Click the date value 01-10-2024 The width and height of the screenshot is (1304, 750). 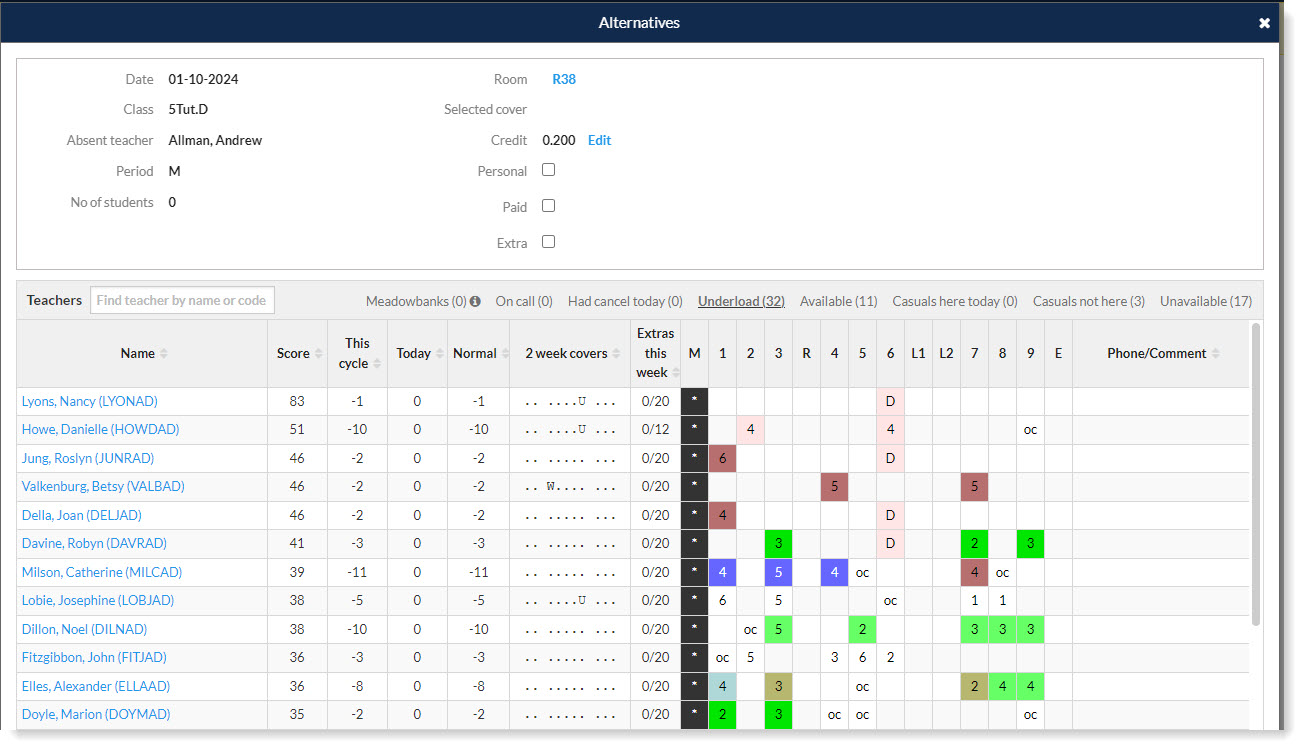(203, 79)
